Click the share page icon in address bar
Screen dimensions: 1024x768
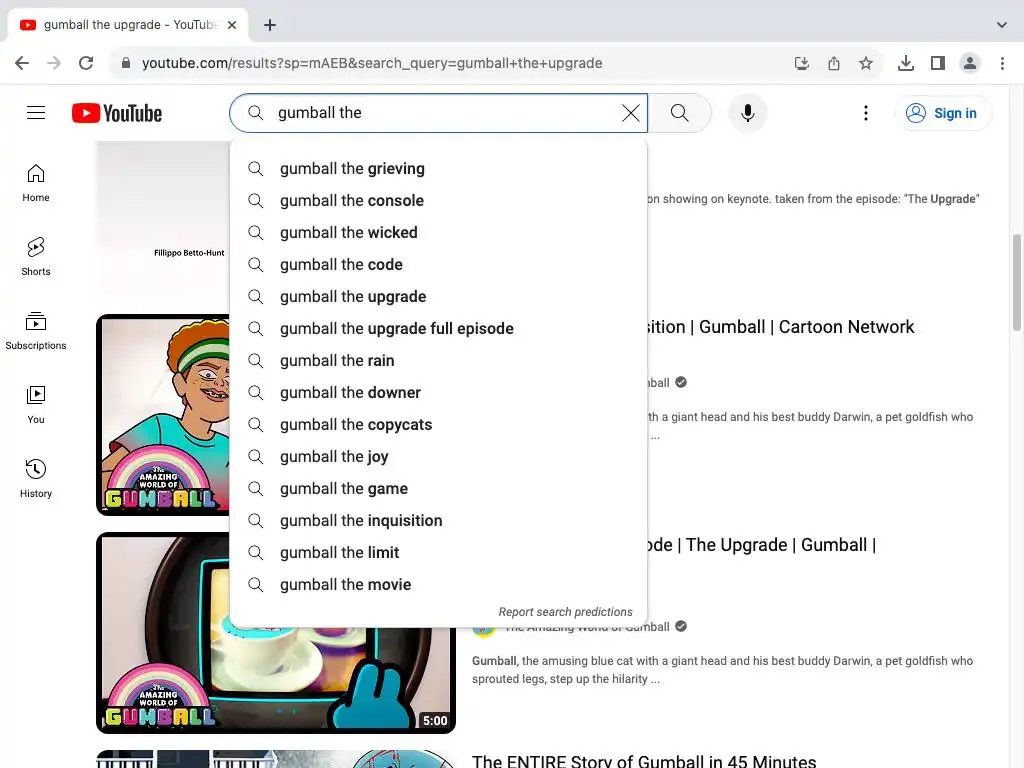834,63
